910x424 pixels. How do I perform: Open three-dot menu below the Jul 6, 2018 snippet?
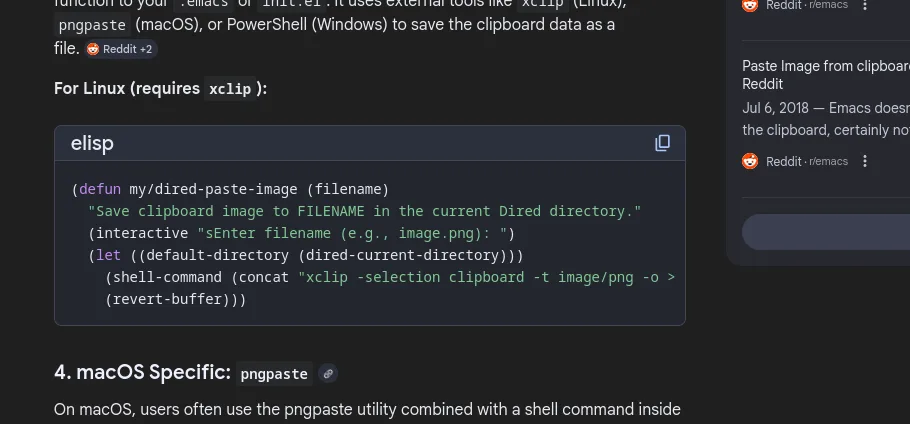coord(865,161)
